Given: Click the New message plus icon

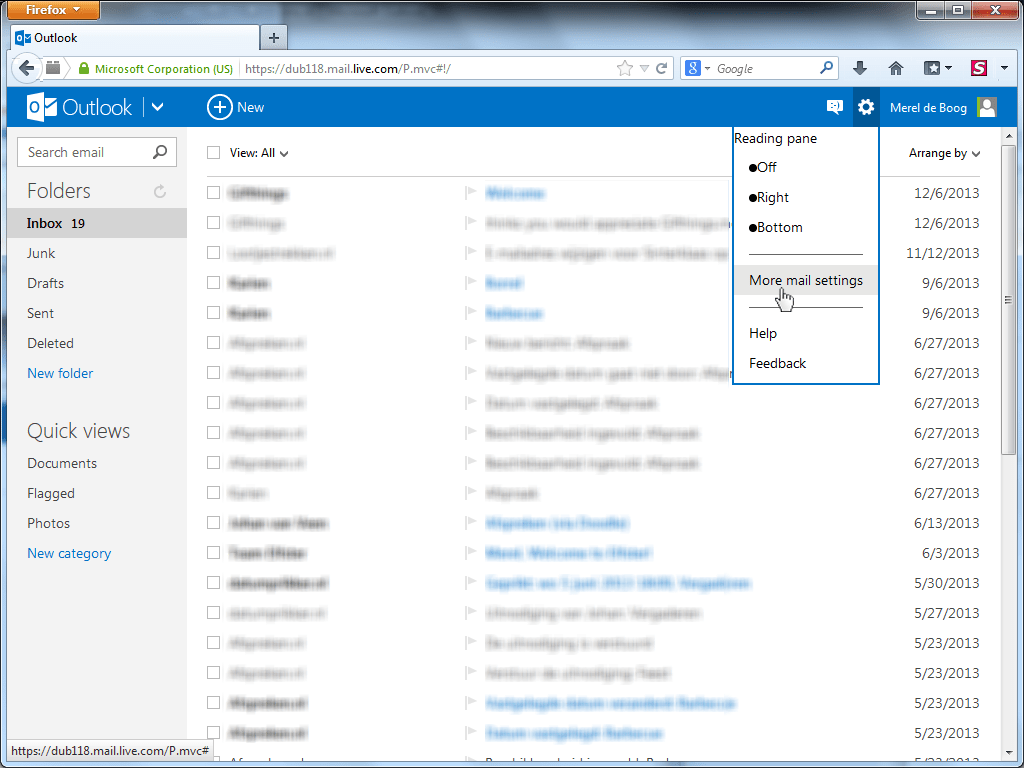Looking at the screenshot, I should click(x=219, y=107).
